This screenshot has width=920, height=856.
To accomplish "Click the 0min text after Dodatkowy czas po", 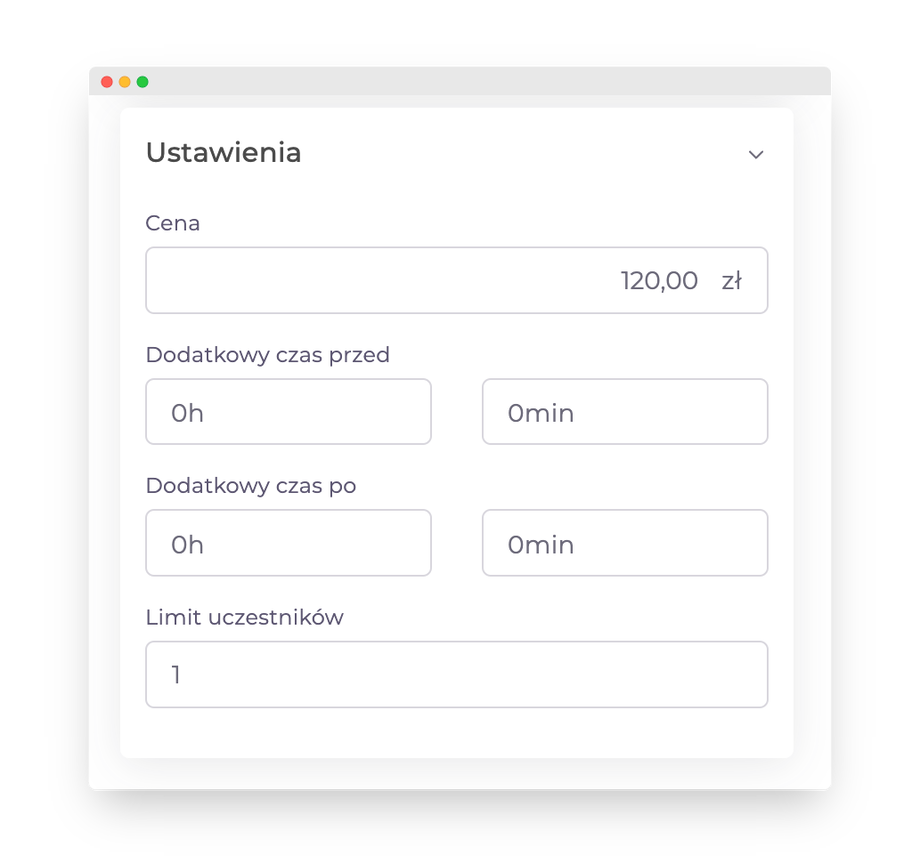I will 540,545.
